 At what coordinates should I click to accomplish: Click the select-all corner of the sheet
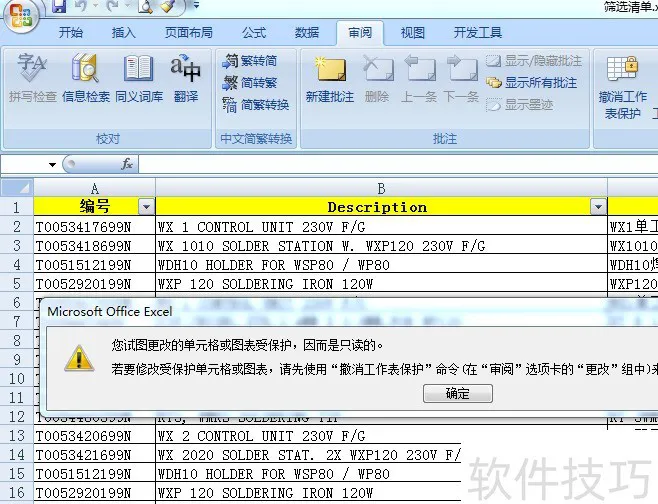click(x=17, y=188)
